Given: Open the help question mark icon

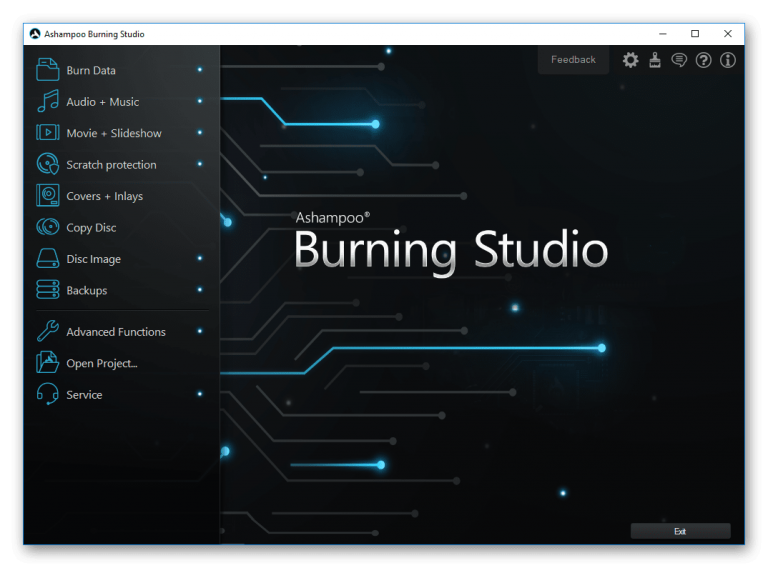Looking at the screenshot, I should (x=703, y=60).
